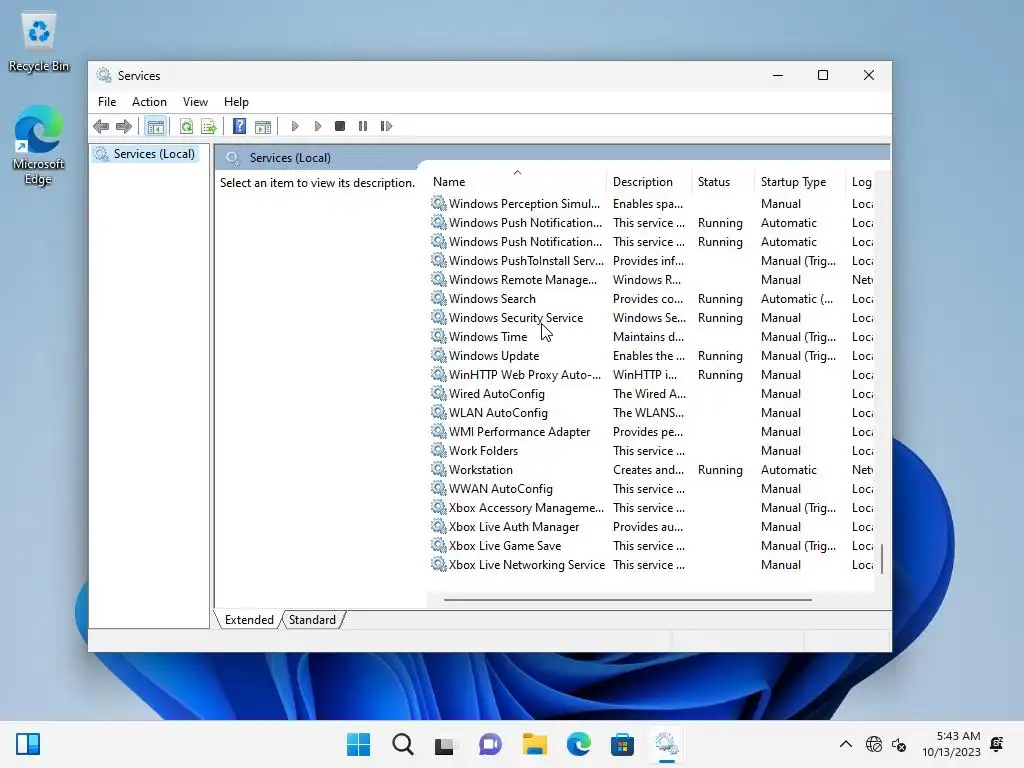1024x768 pixels.
Task: Click the Restart Service icon
Action: tap(386, 126)
